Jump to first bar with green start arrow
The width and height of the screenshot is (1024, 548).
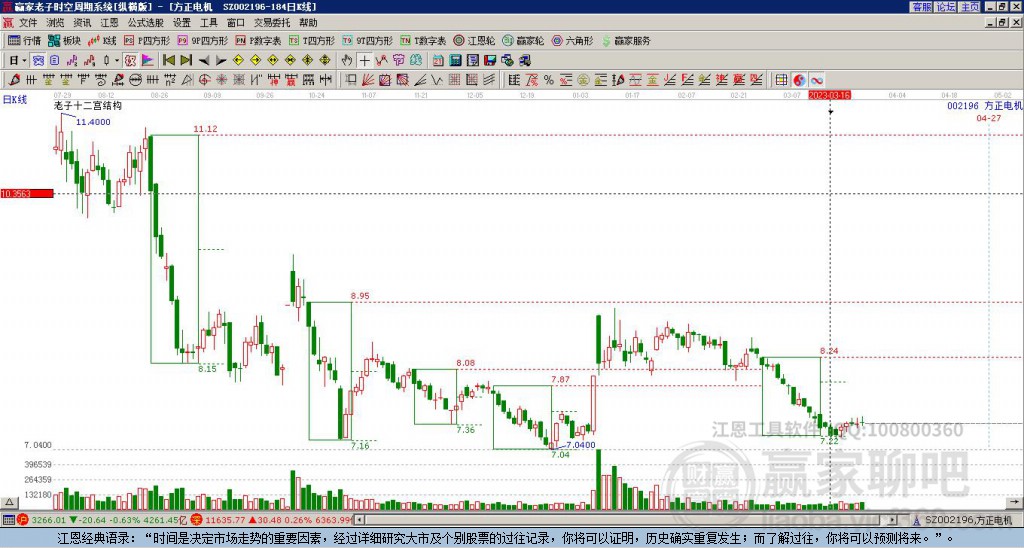(x=168, y=61)
